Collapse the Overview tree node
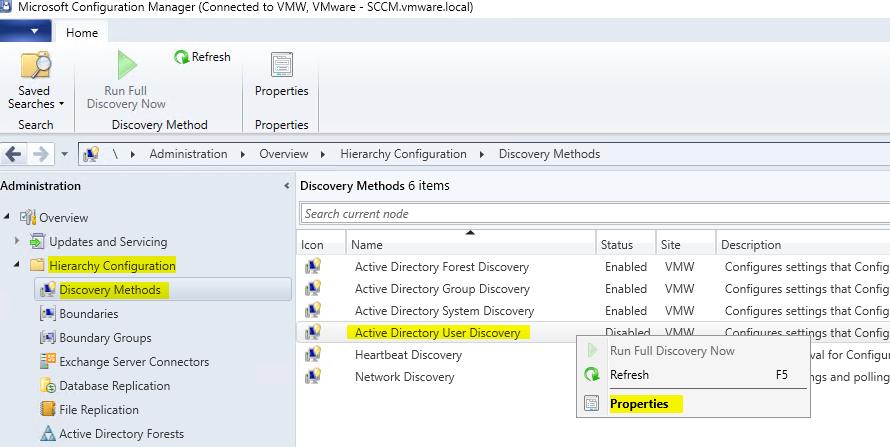This screenshot has width=890, height=447. point(8,218)
